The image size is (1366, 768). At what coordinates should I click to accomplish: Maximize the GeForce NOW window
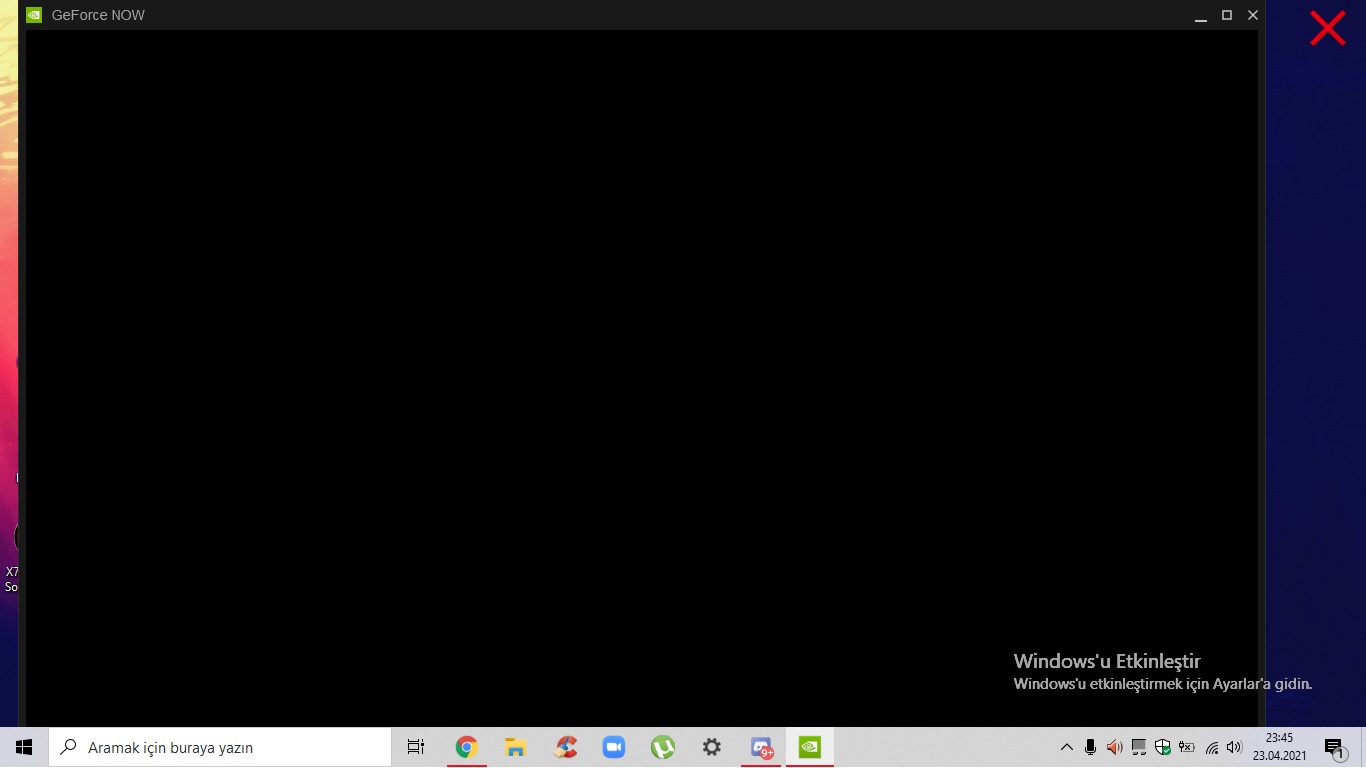[x=1227, y=15]
